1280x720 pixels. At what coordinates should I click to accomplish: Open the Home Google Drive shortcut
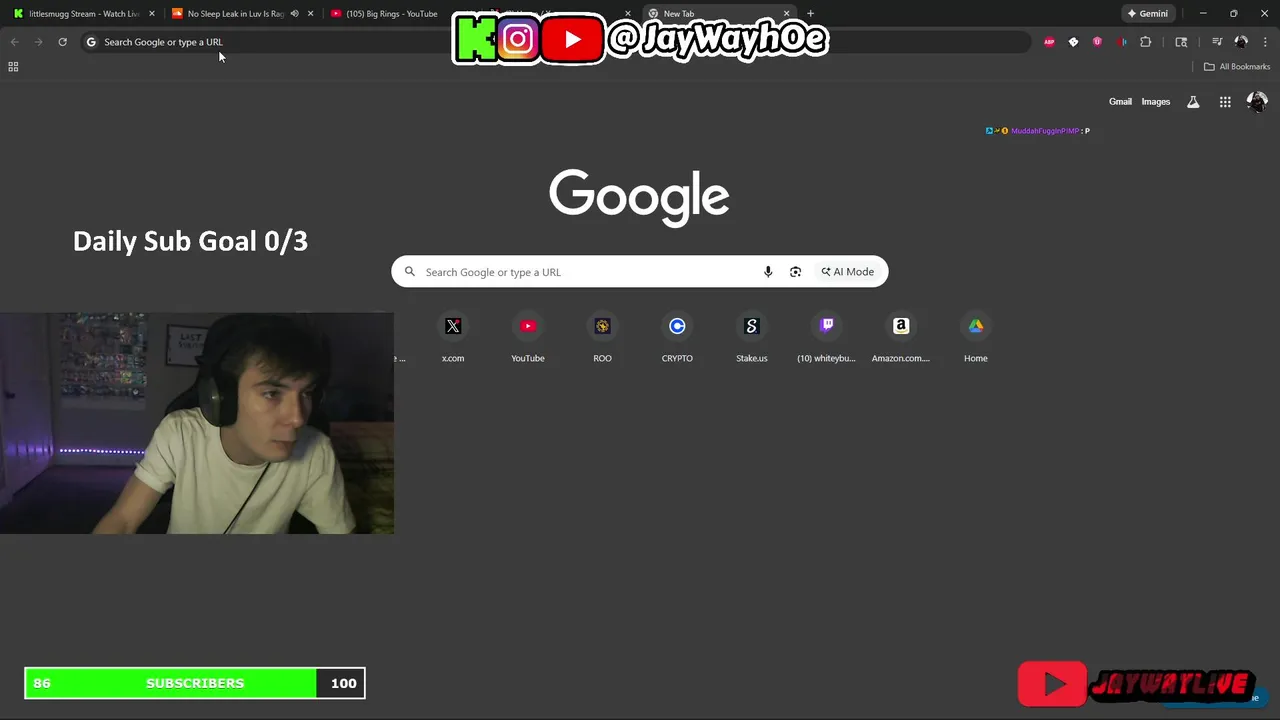(976, 338)
